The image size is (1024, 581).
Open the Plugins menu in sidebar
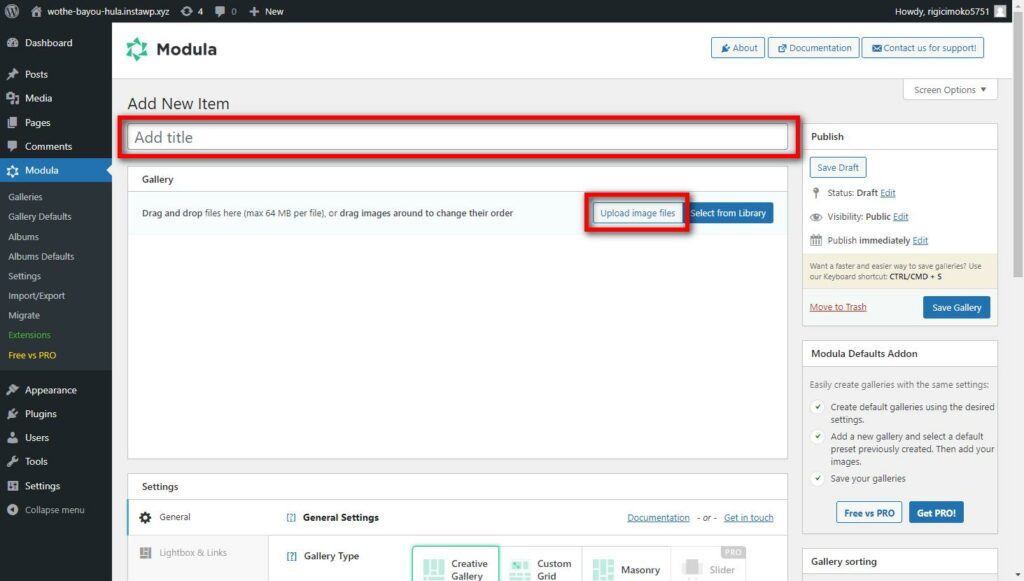point(41,414)
